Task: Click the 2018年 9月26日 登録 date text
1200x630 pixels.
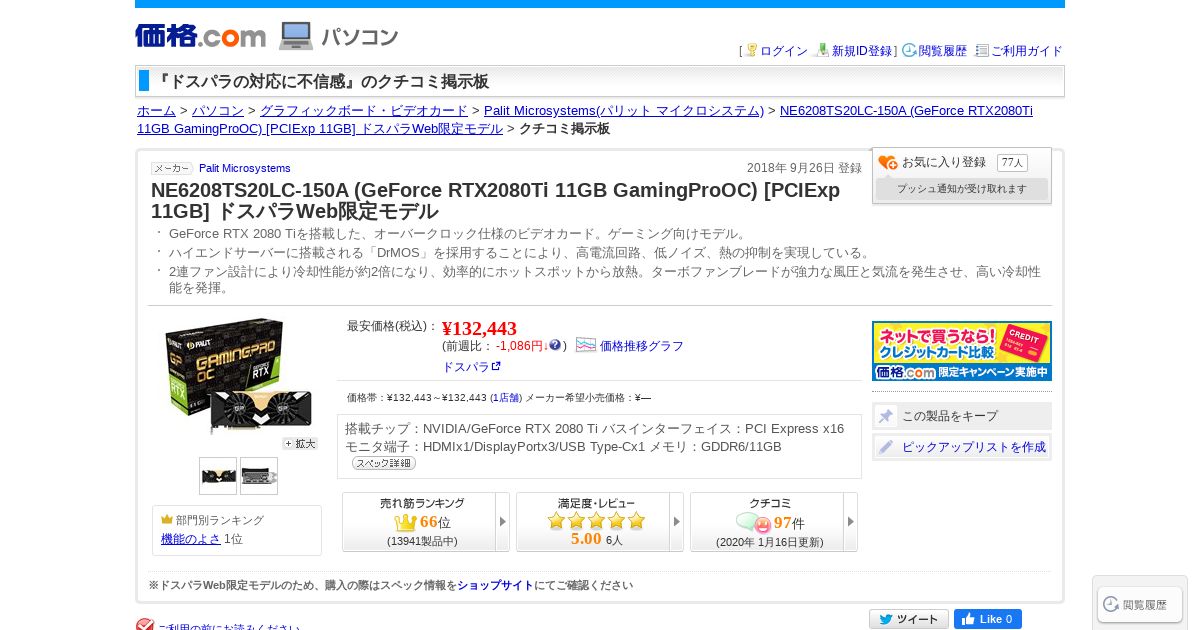Action: 804,168
